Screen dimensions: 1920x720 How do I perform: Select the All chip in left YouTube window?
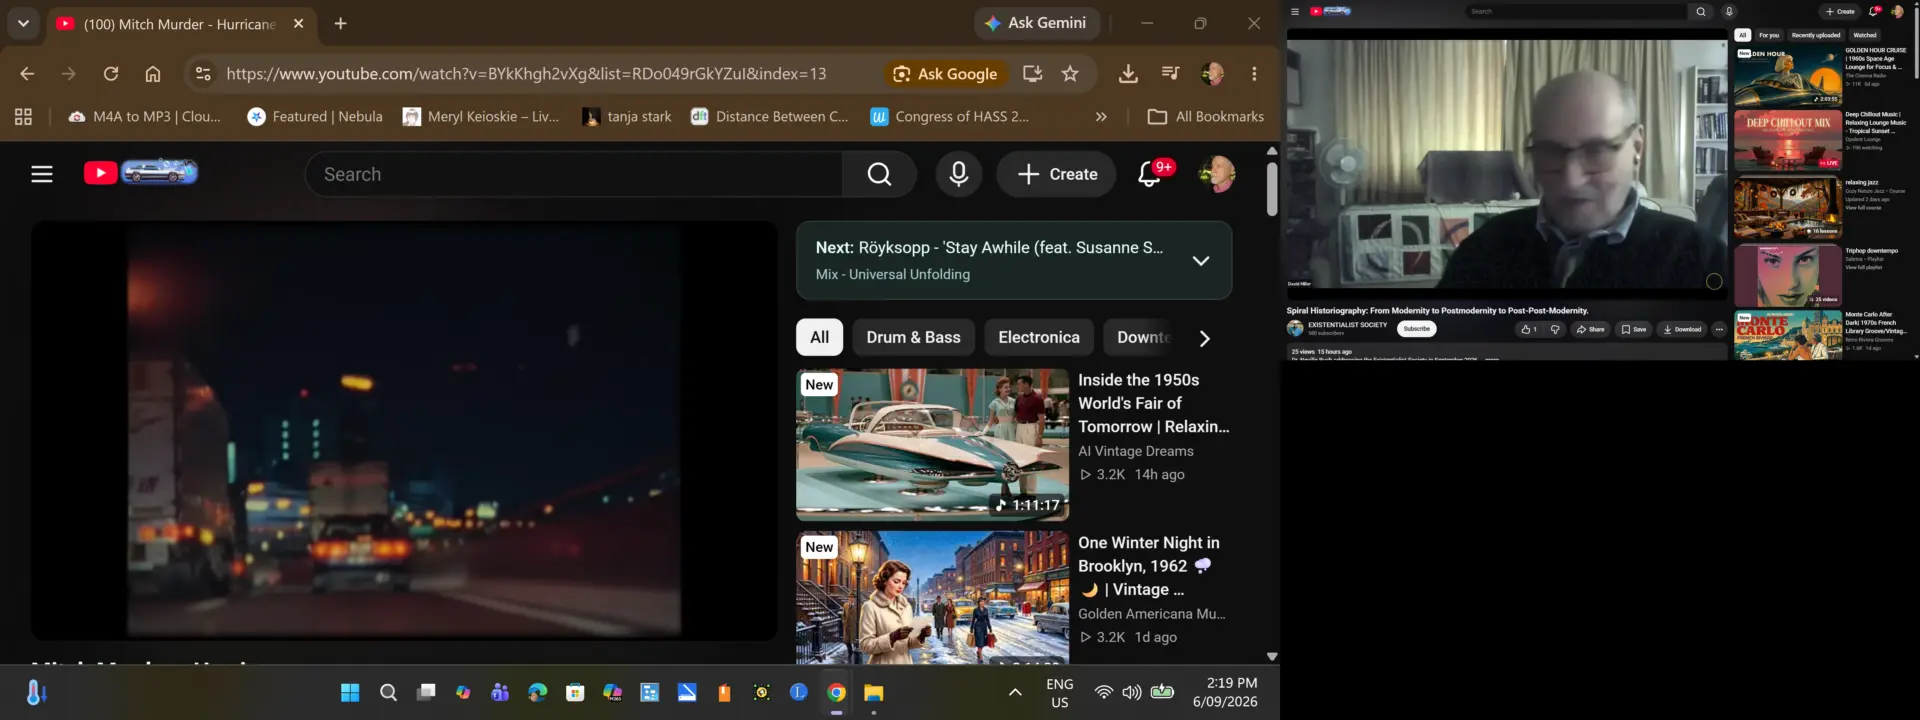point(820,338)
